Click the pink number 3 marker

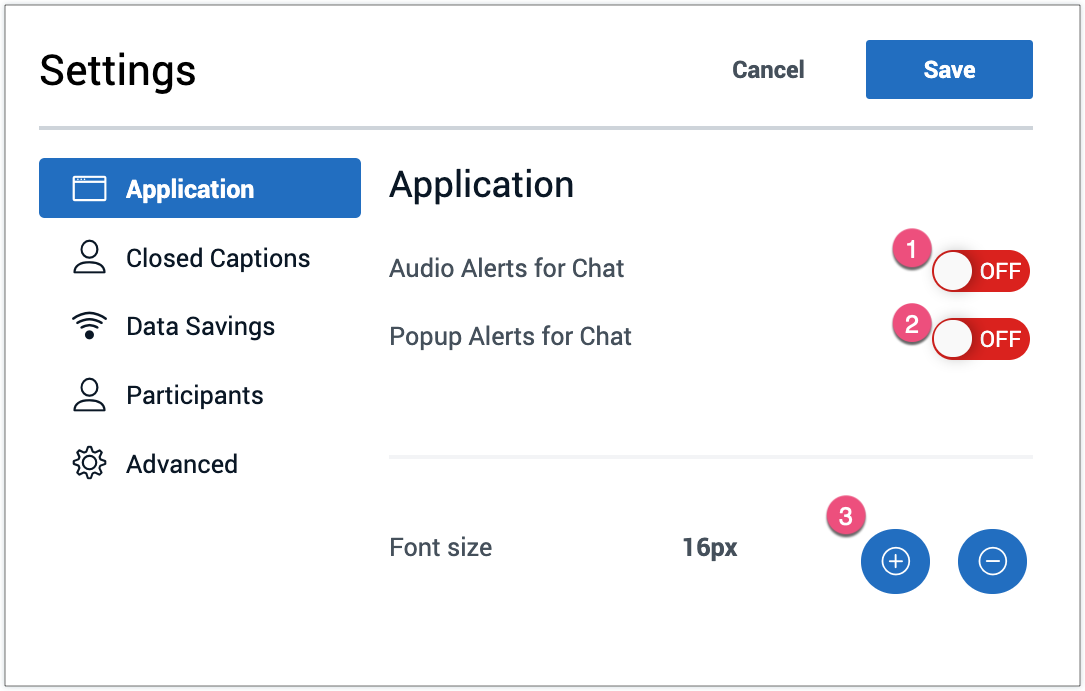(846, 517)
